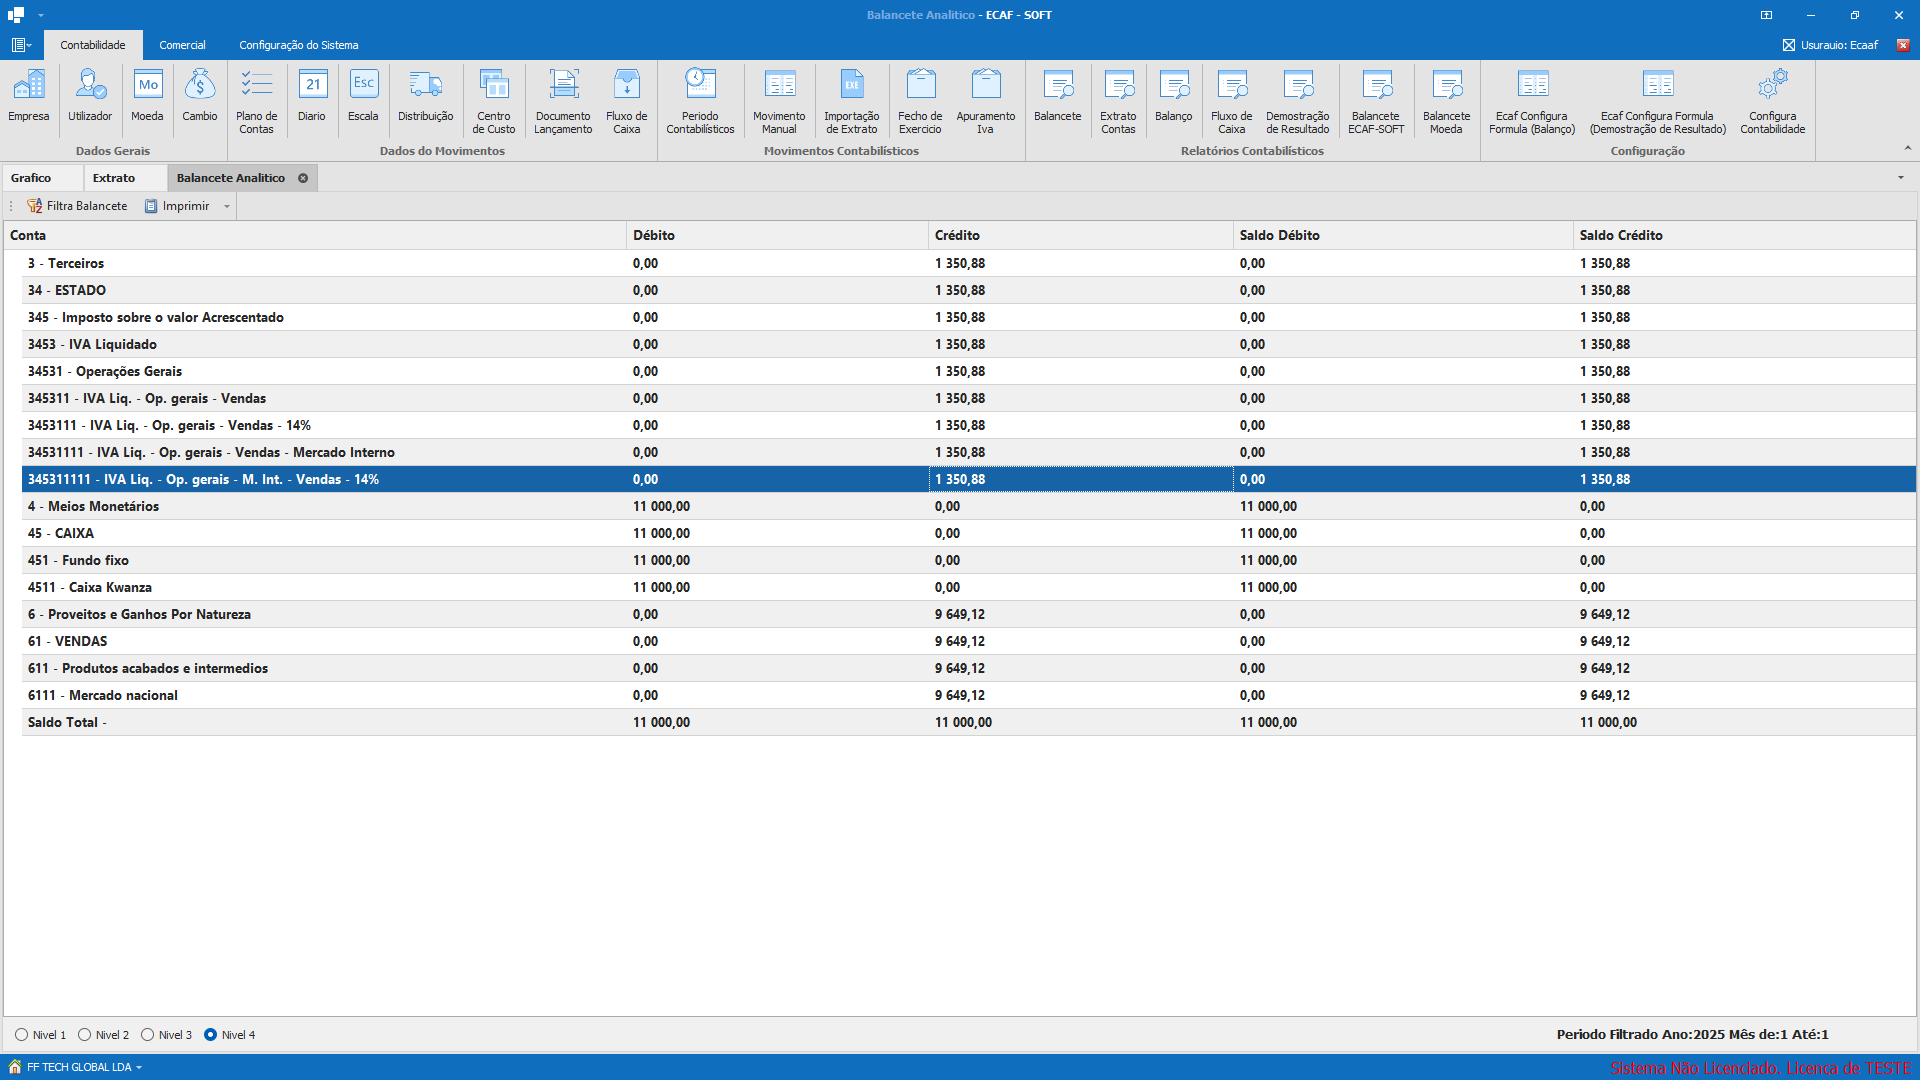
Task: Select the Nivel 1 radio button
Action: point(22,1035)
